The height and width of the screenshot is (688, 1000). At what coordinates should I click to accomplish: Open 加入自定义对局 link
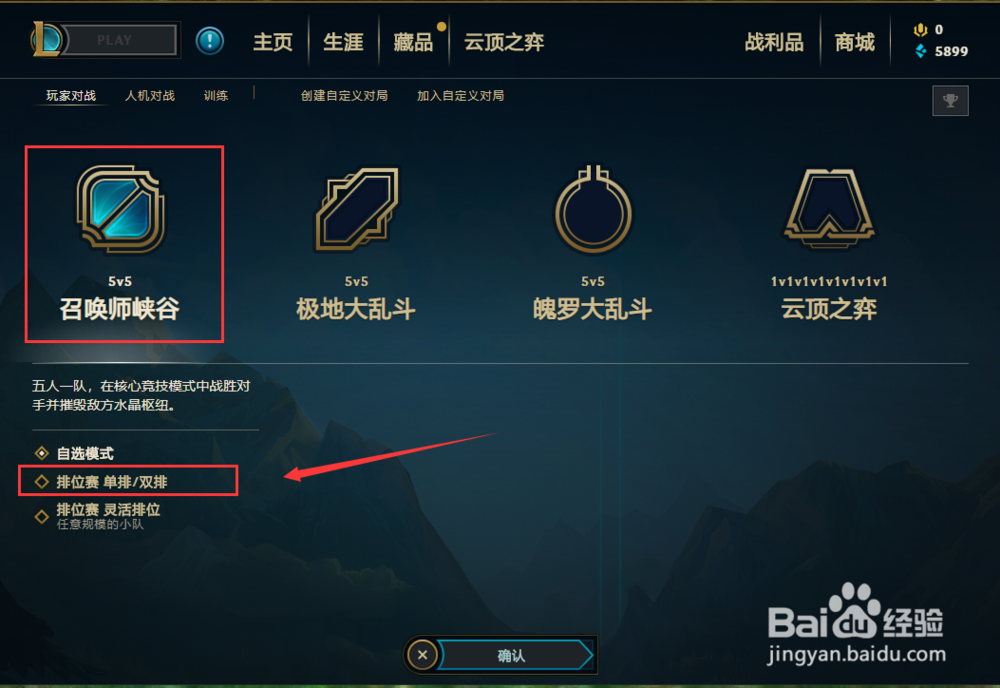[x=460, y=96]
